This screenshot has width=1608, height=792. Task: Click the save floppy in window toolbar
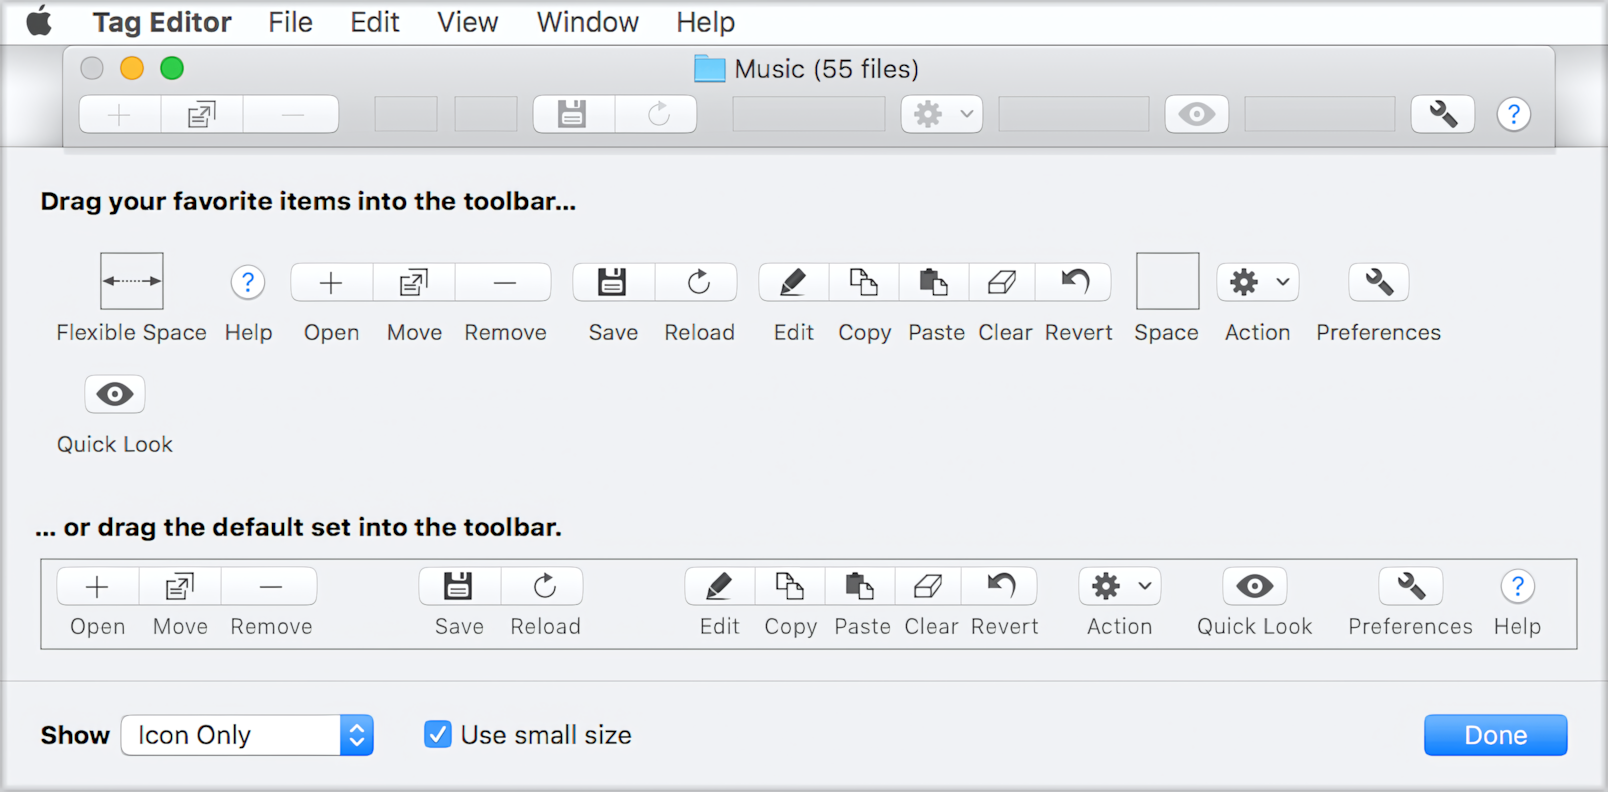[x=573, y=115]
